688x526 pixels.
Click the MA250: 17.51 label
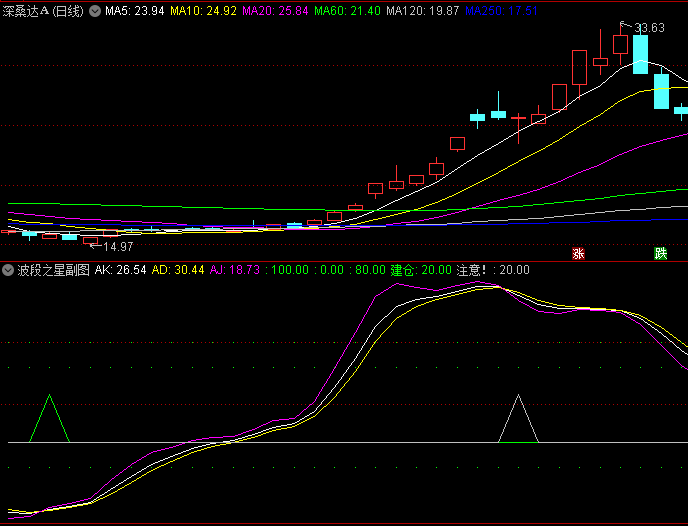[502, 11]
